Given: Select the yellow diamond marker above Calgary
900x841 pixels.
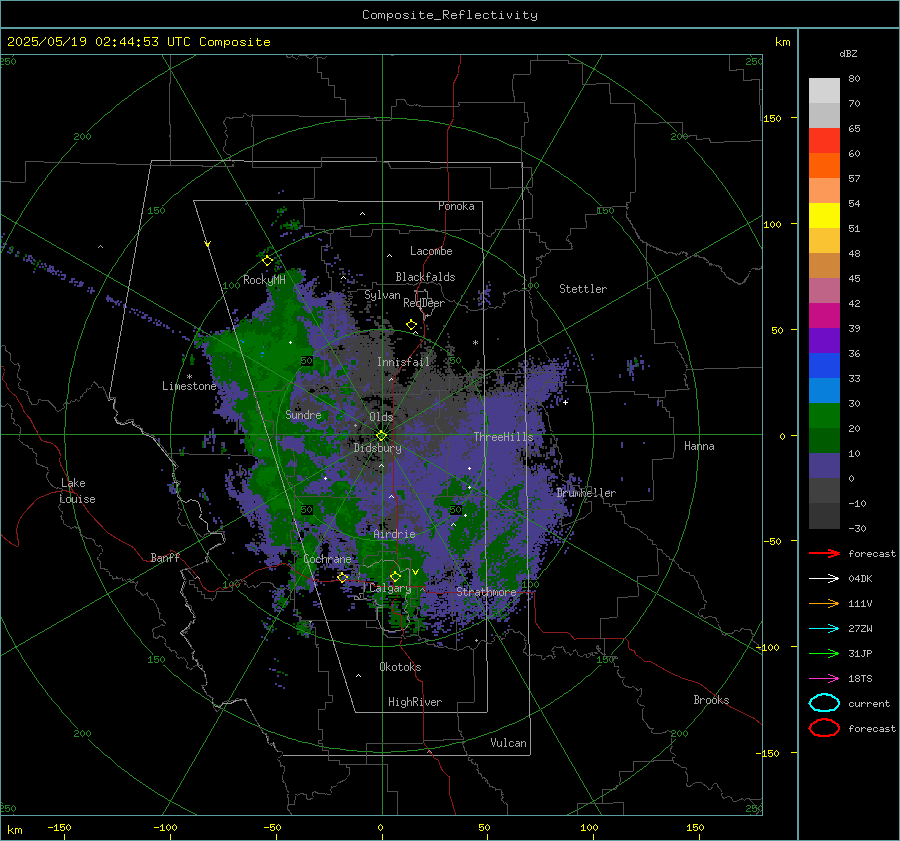Looking at the screenshot, I should [x=395, y=576].
